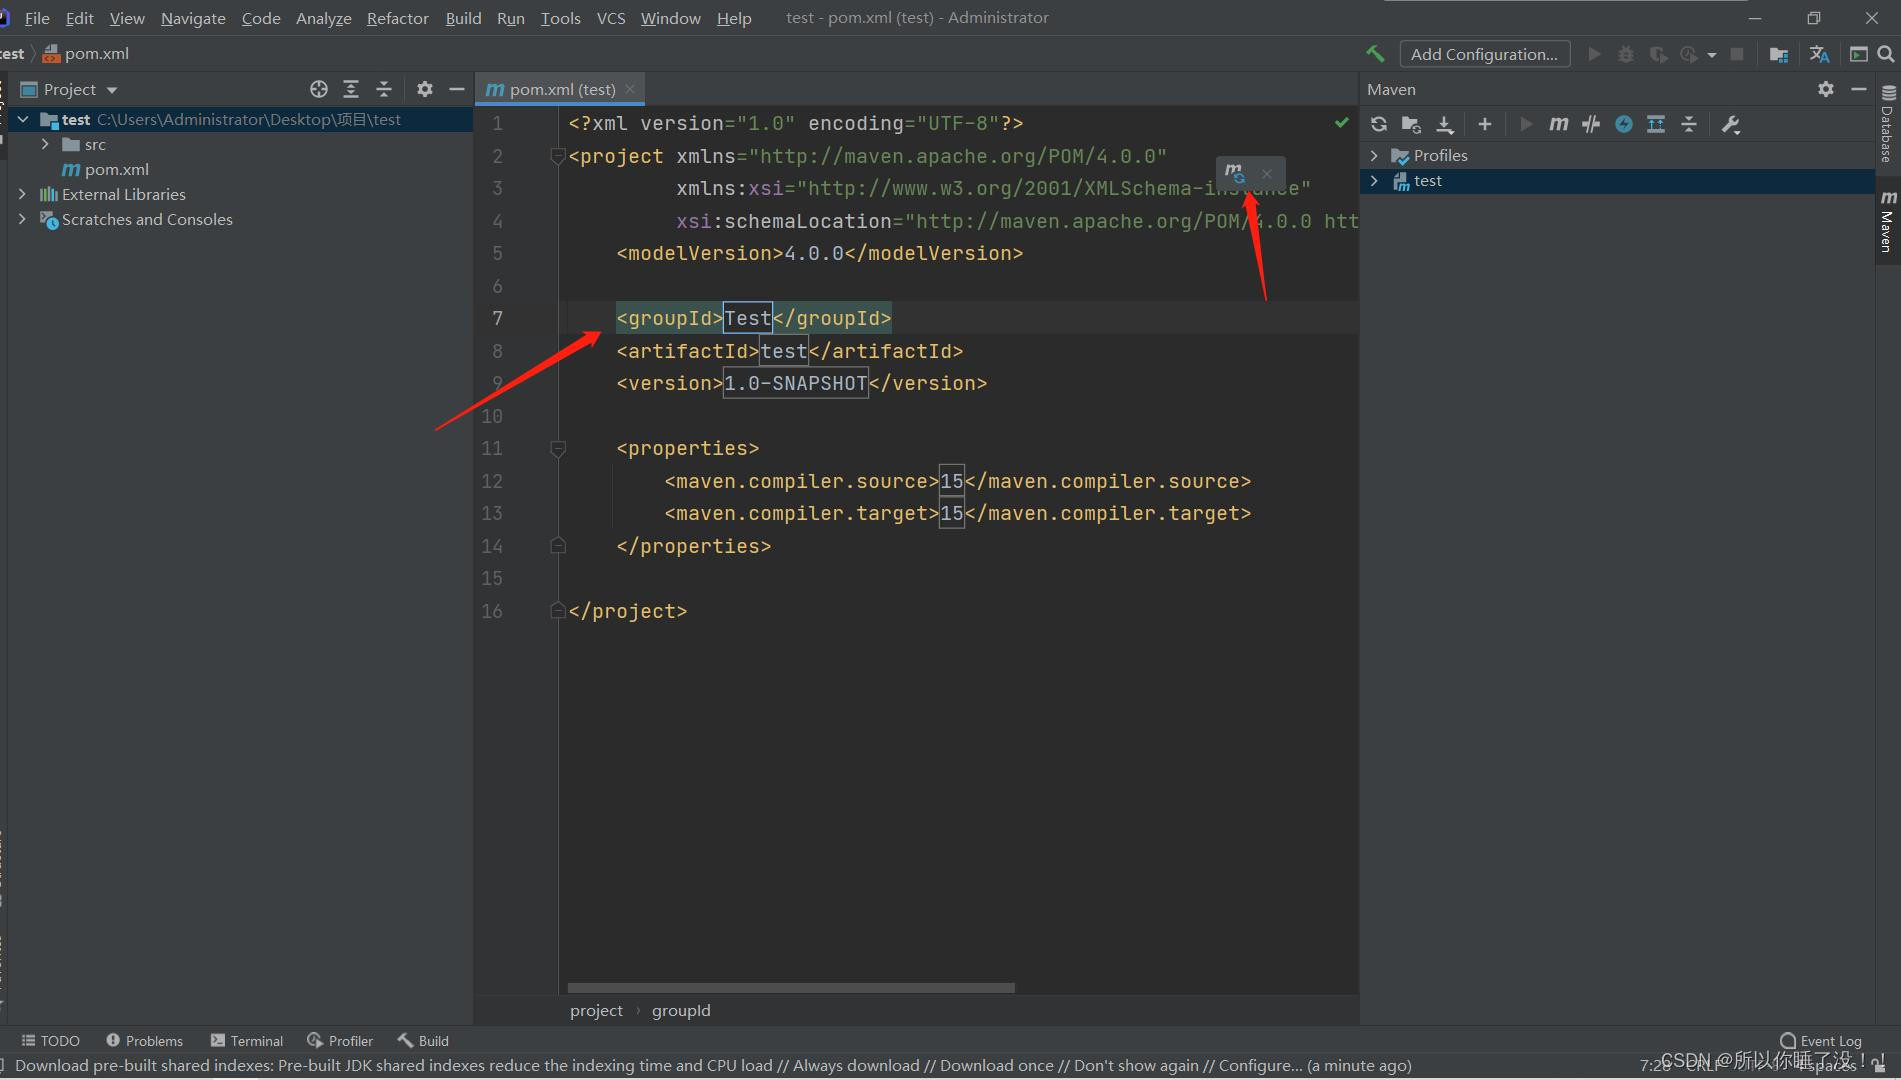Open the File menu
The width and height of the screenshot is (1901, 1080).
click(x=37, y=18)
